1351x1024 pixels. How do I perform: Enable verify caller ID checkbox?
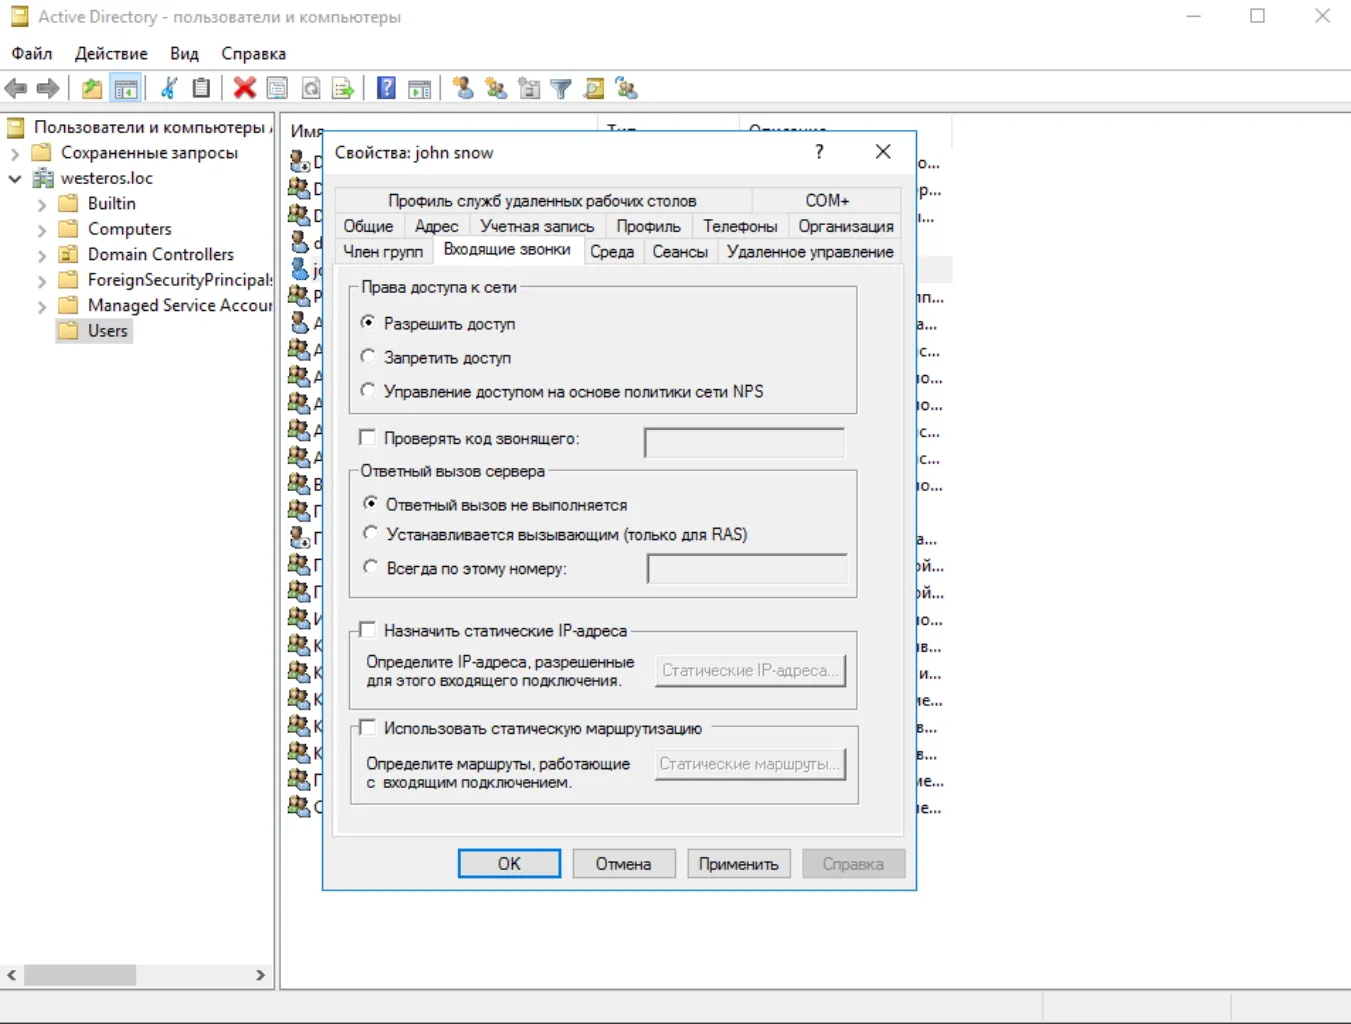[367, 438]
